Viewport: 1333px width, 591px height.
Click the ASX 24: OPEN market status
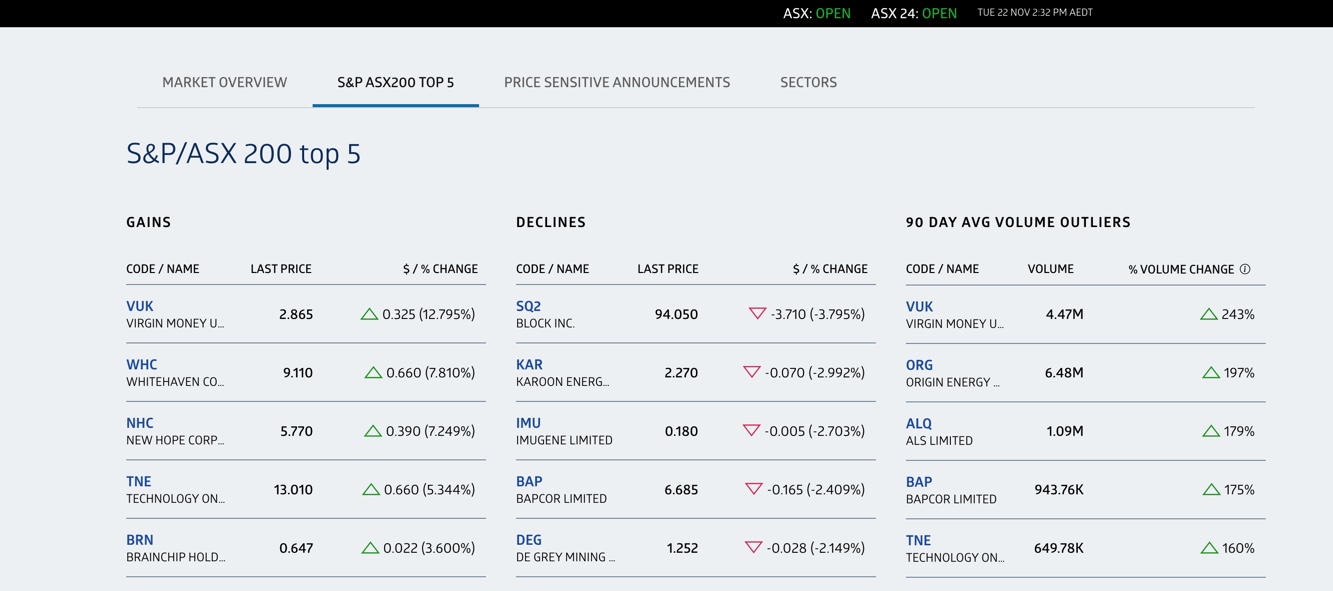(x=914, y=13)
